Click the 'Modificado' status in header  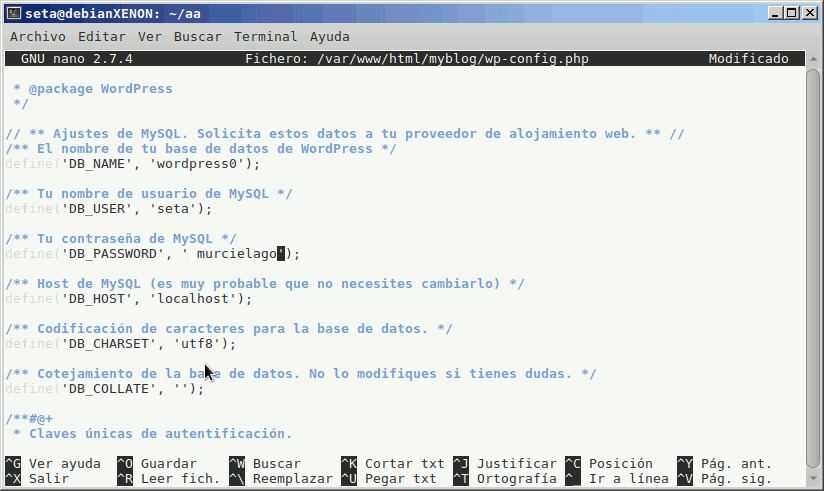(x=748, y=59)
